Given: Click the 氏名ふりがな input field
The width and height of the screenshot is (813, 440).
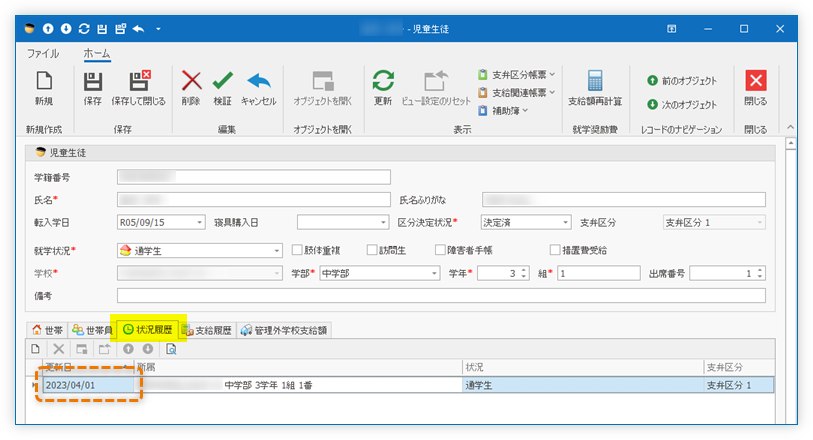Looking at the screenshot, I should (624, 200).
